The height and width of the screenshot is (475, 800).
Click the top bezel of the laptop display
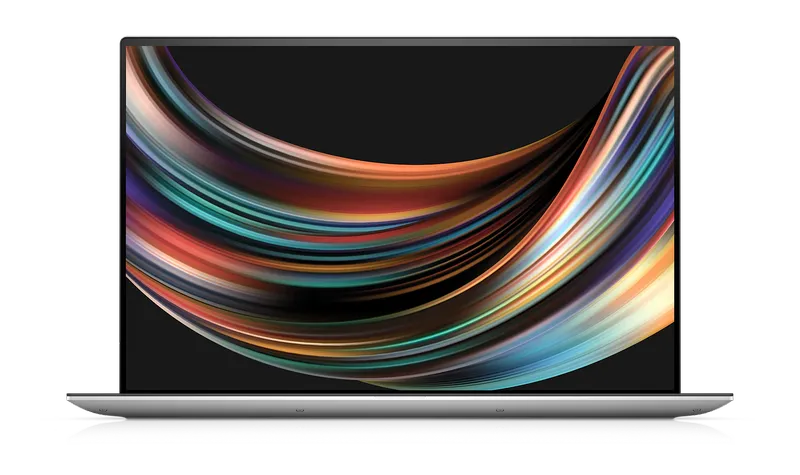(400, 39)
